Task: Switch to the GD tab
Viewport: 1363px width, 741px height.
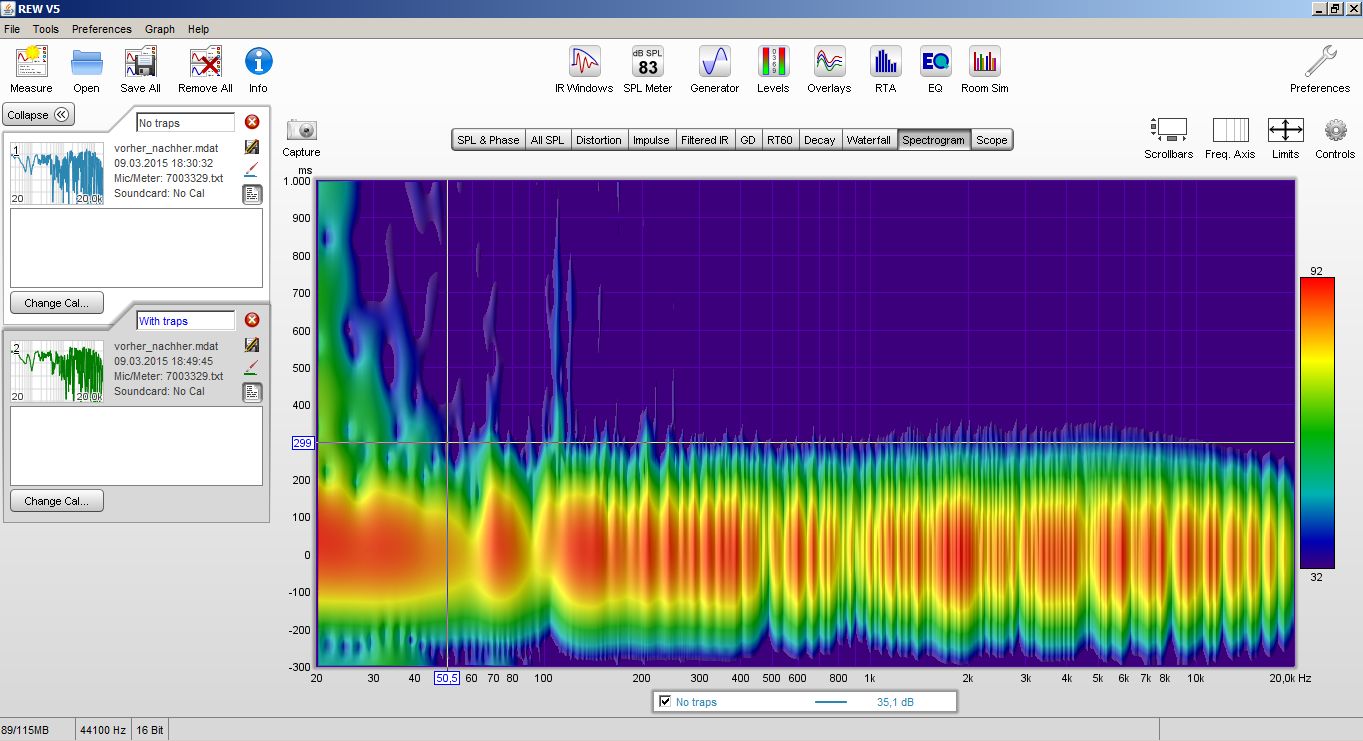Action: coord(748,140)
